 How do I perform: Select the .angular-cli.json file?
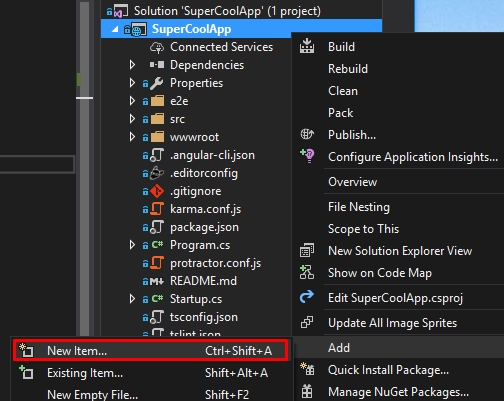(212, 155)
